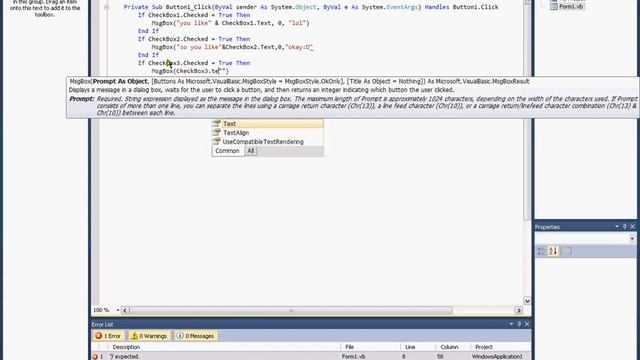Click "Handles Button1.Click" in the code

[462, 7]
